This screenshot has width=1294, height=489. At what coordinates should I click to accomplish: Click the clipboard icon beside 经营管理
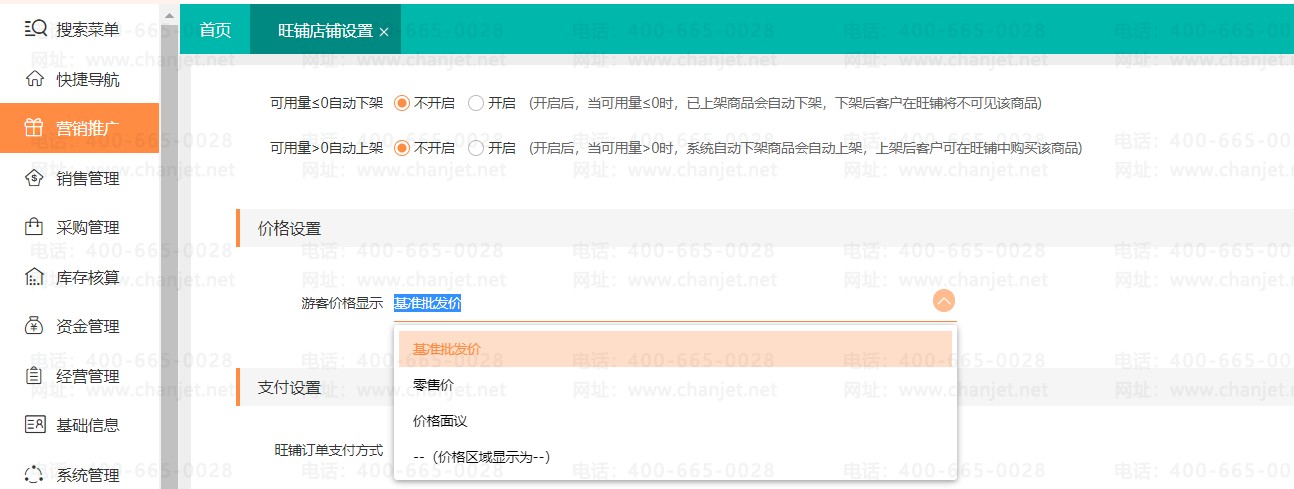tap(35, 376)
